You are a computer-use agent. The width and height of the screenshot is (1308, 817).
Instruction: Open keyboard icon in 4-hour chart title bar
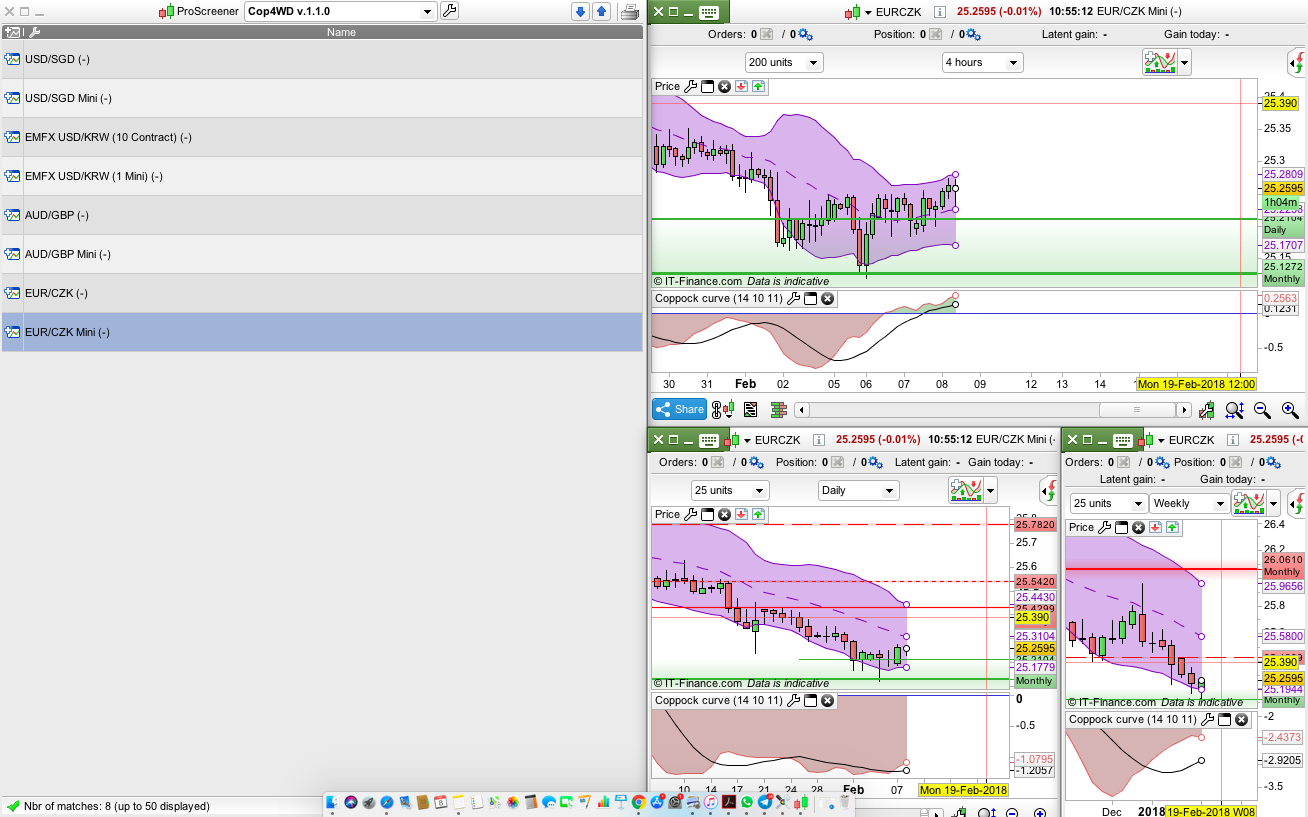(709, 12)
